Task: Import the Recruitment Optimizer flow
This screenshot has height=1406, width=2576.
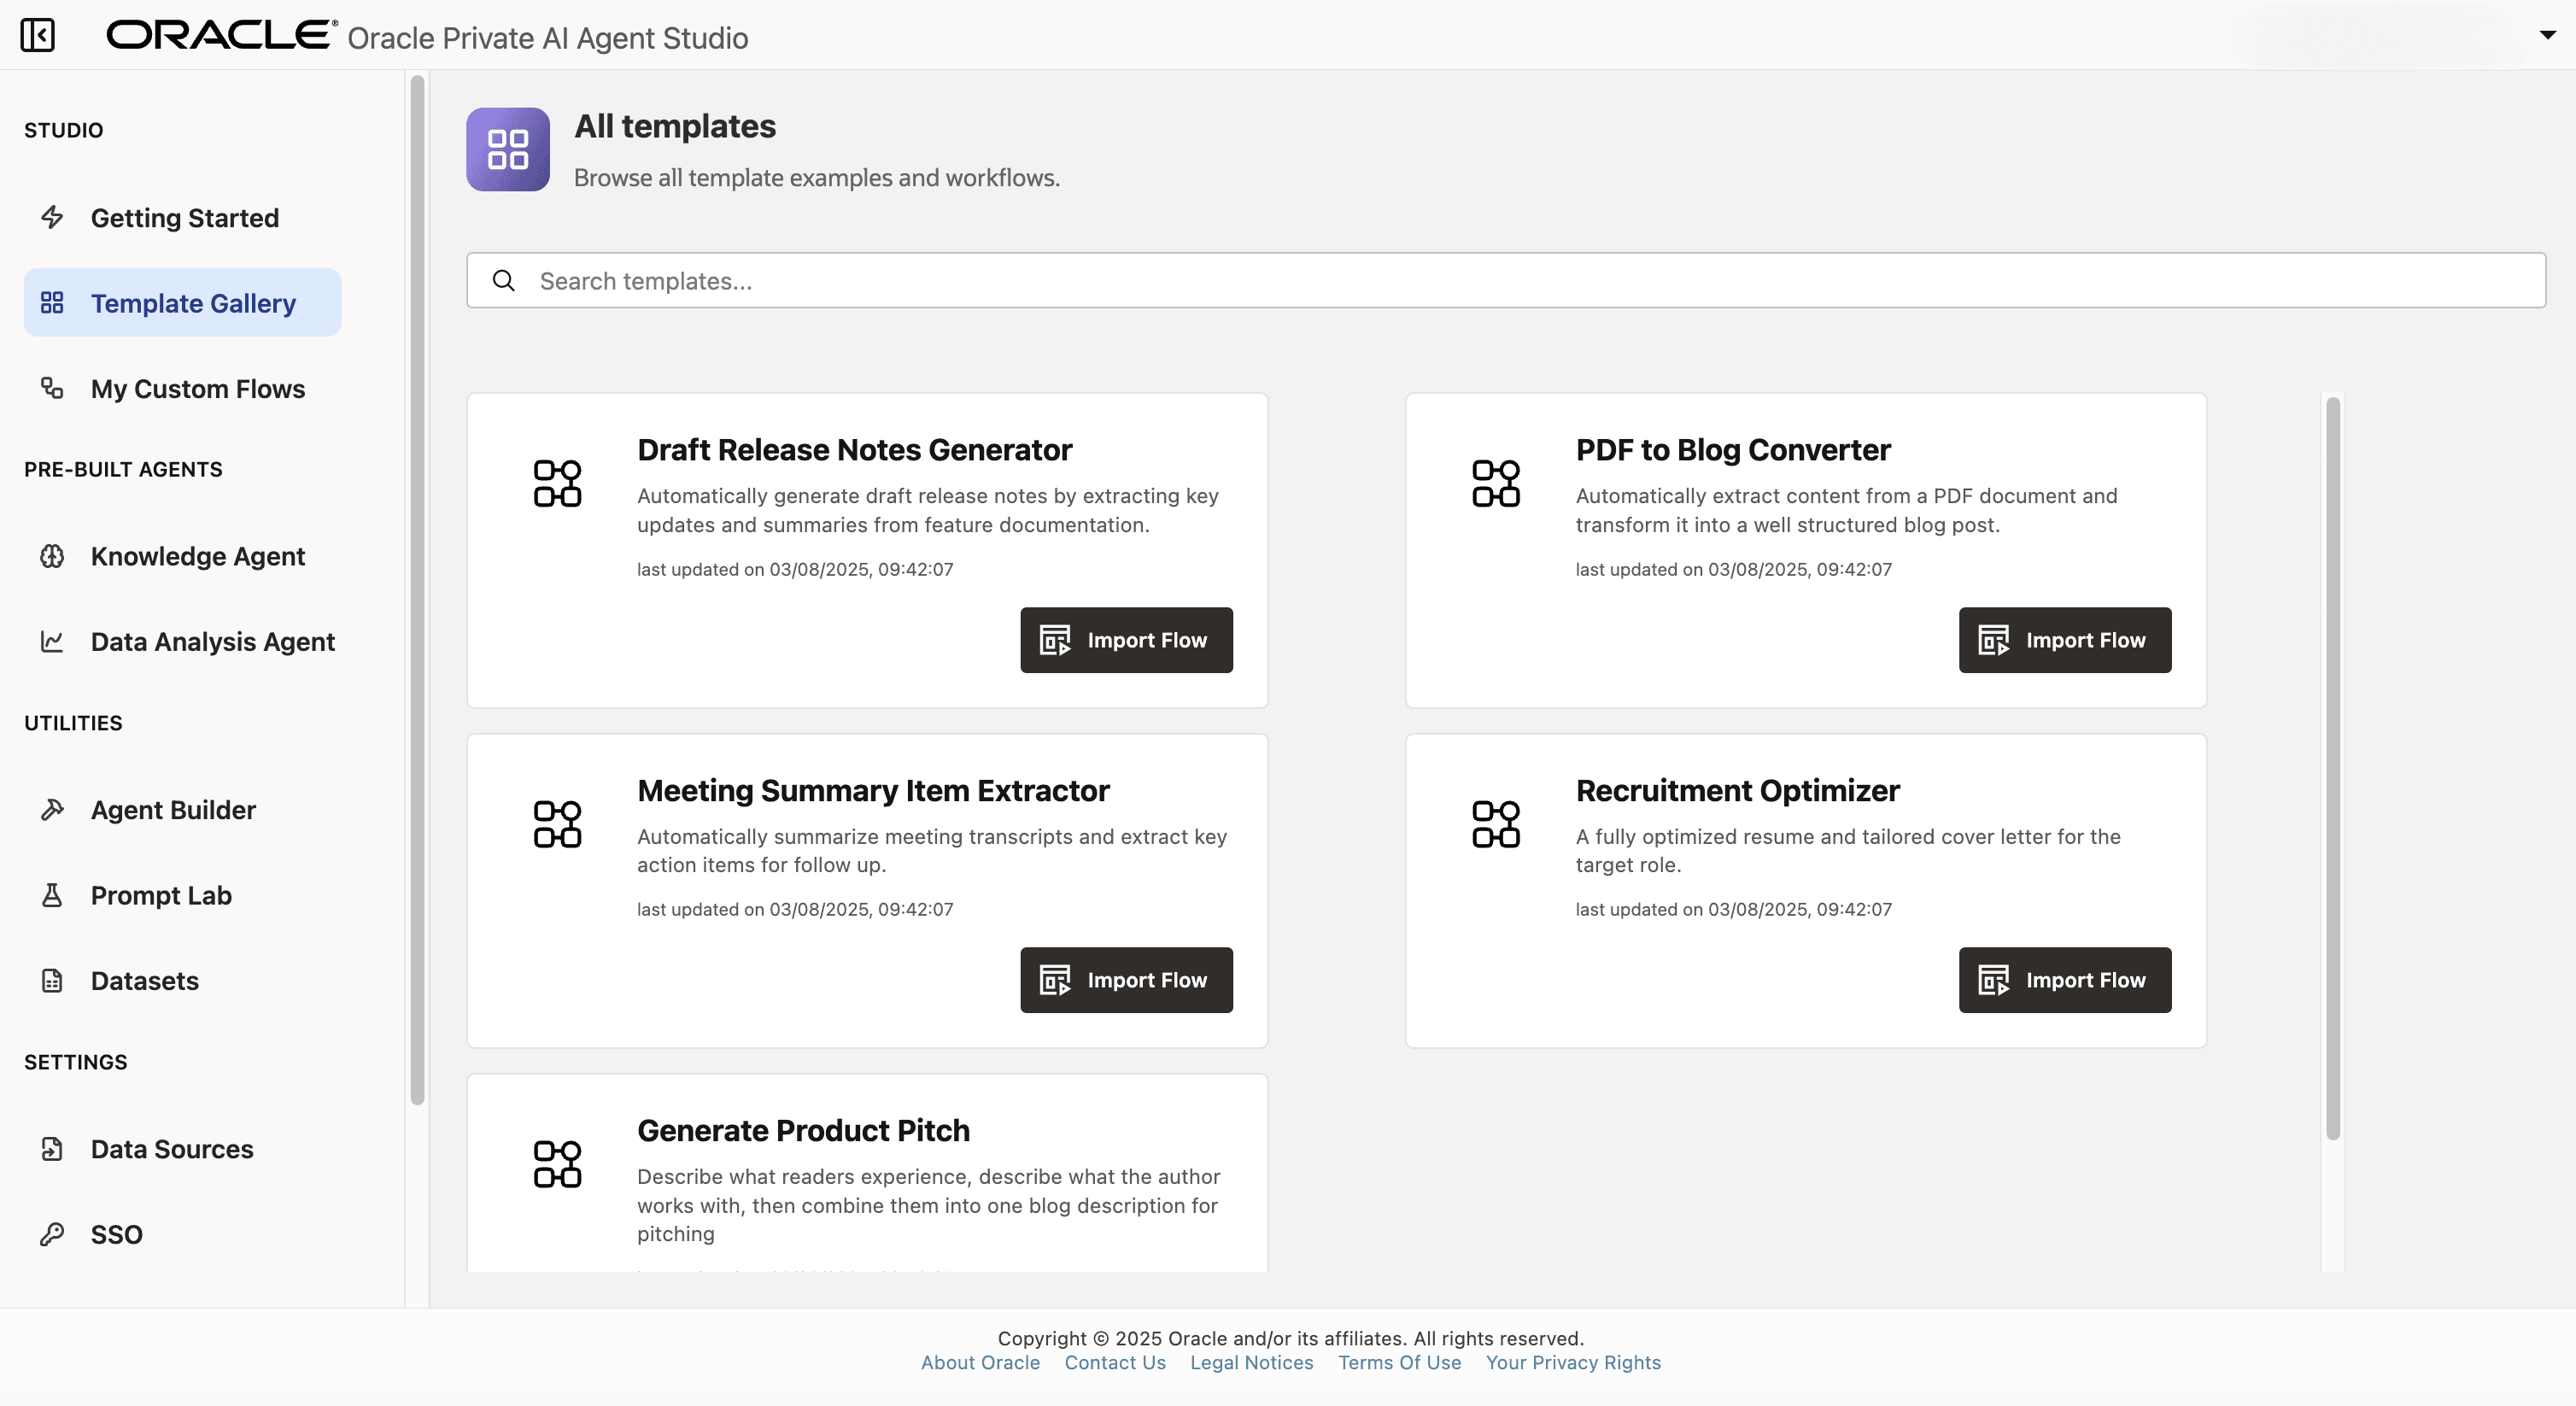Action: click(x=2064, y=980)
